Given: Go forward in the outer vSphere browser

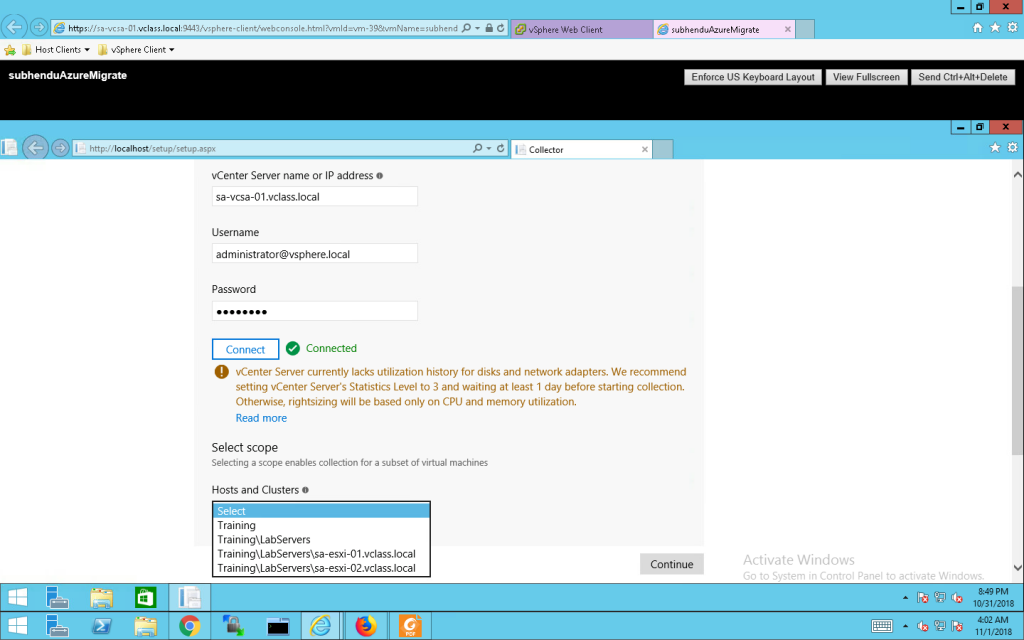Looking at the screenshot, I should [x=39, y=27].
